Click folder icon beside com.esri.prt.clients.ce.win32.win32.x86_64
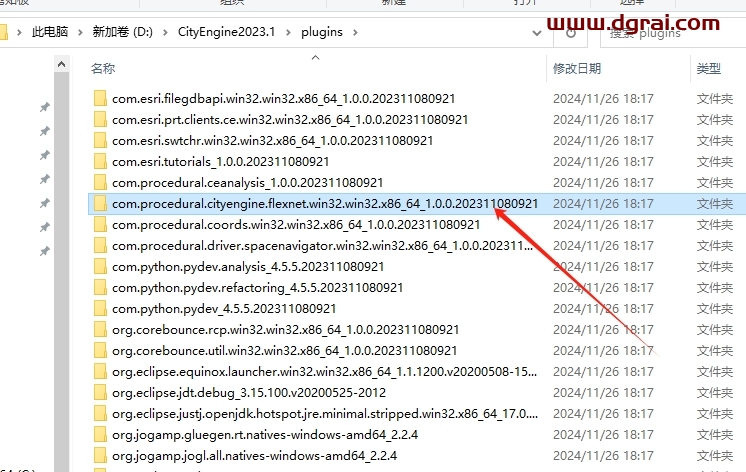Screen dimensions: 746x472 point(100,119)
